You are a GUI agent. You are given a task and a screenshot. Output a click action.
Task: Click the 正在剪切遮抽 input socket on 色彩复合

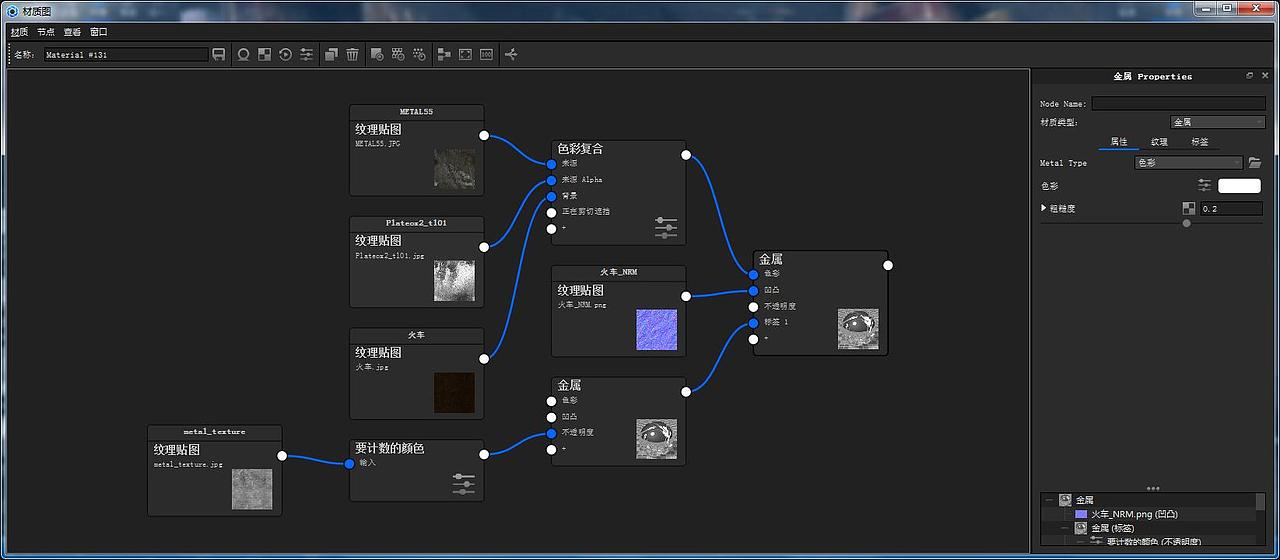click(551, 212)
